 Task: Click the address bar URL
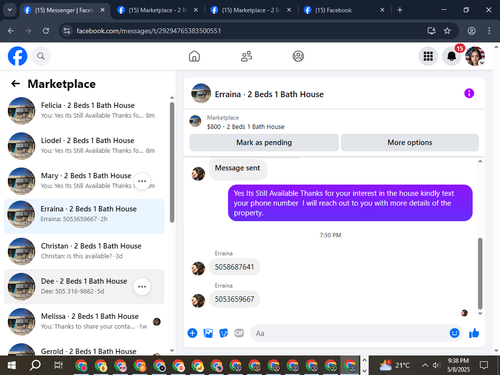click(149, 31)
